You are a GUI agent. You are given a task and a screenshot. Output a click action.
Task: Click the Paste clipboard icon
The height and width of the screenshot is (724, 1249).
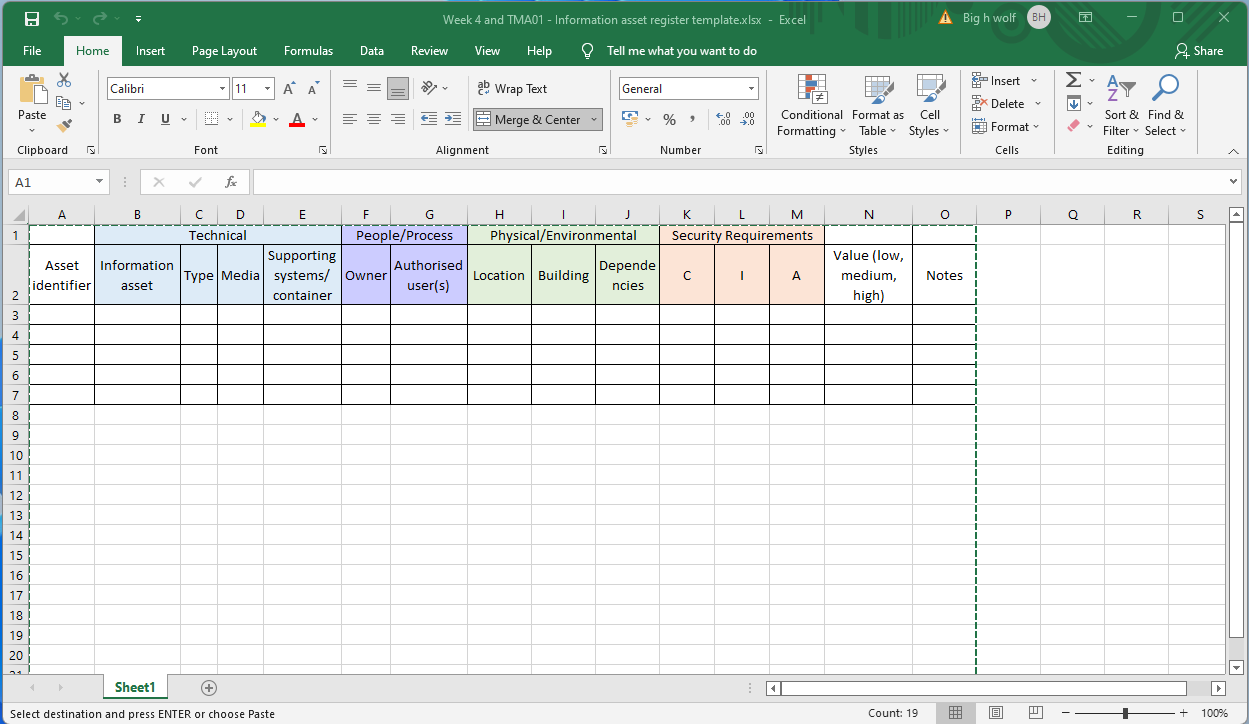(x=32, y=90)
